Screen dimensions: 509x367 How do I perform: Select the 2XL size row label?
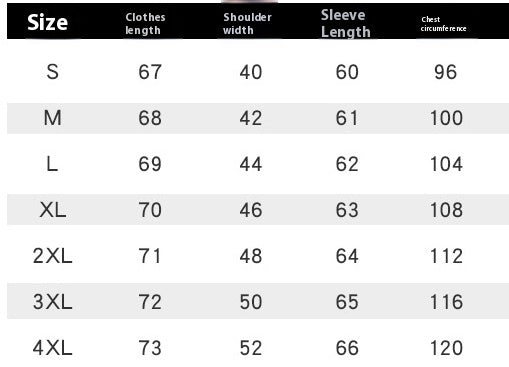[53, 256]
